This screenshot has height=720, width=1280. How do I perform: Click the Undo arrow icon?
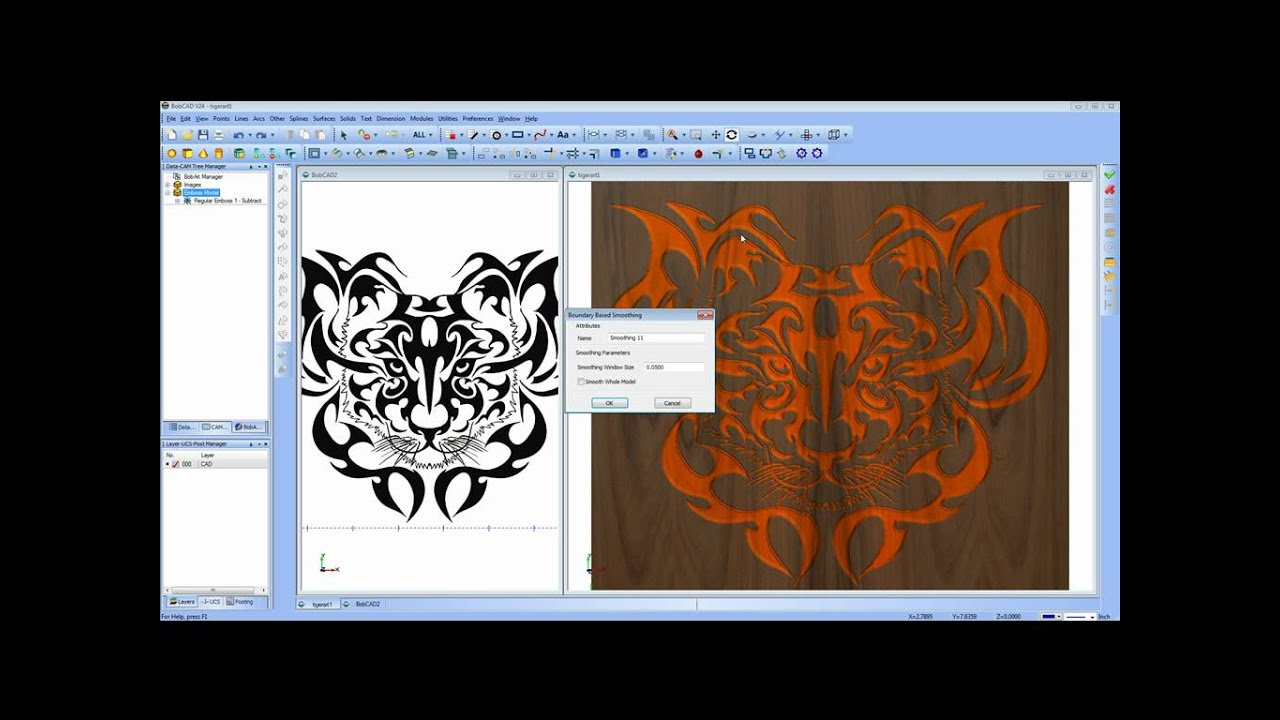pyautogui.click(x=239, y=135)
